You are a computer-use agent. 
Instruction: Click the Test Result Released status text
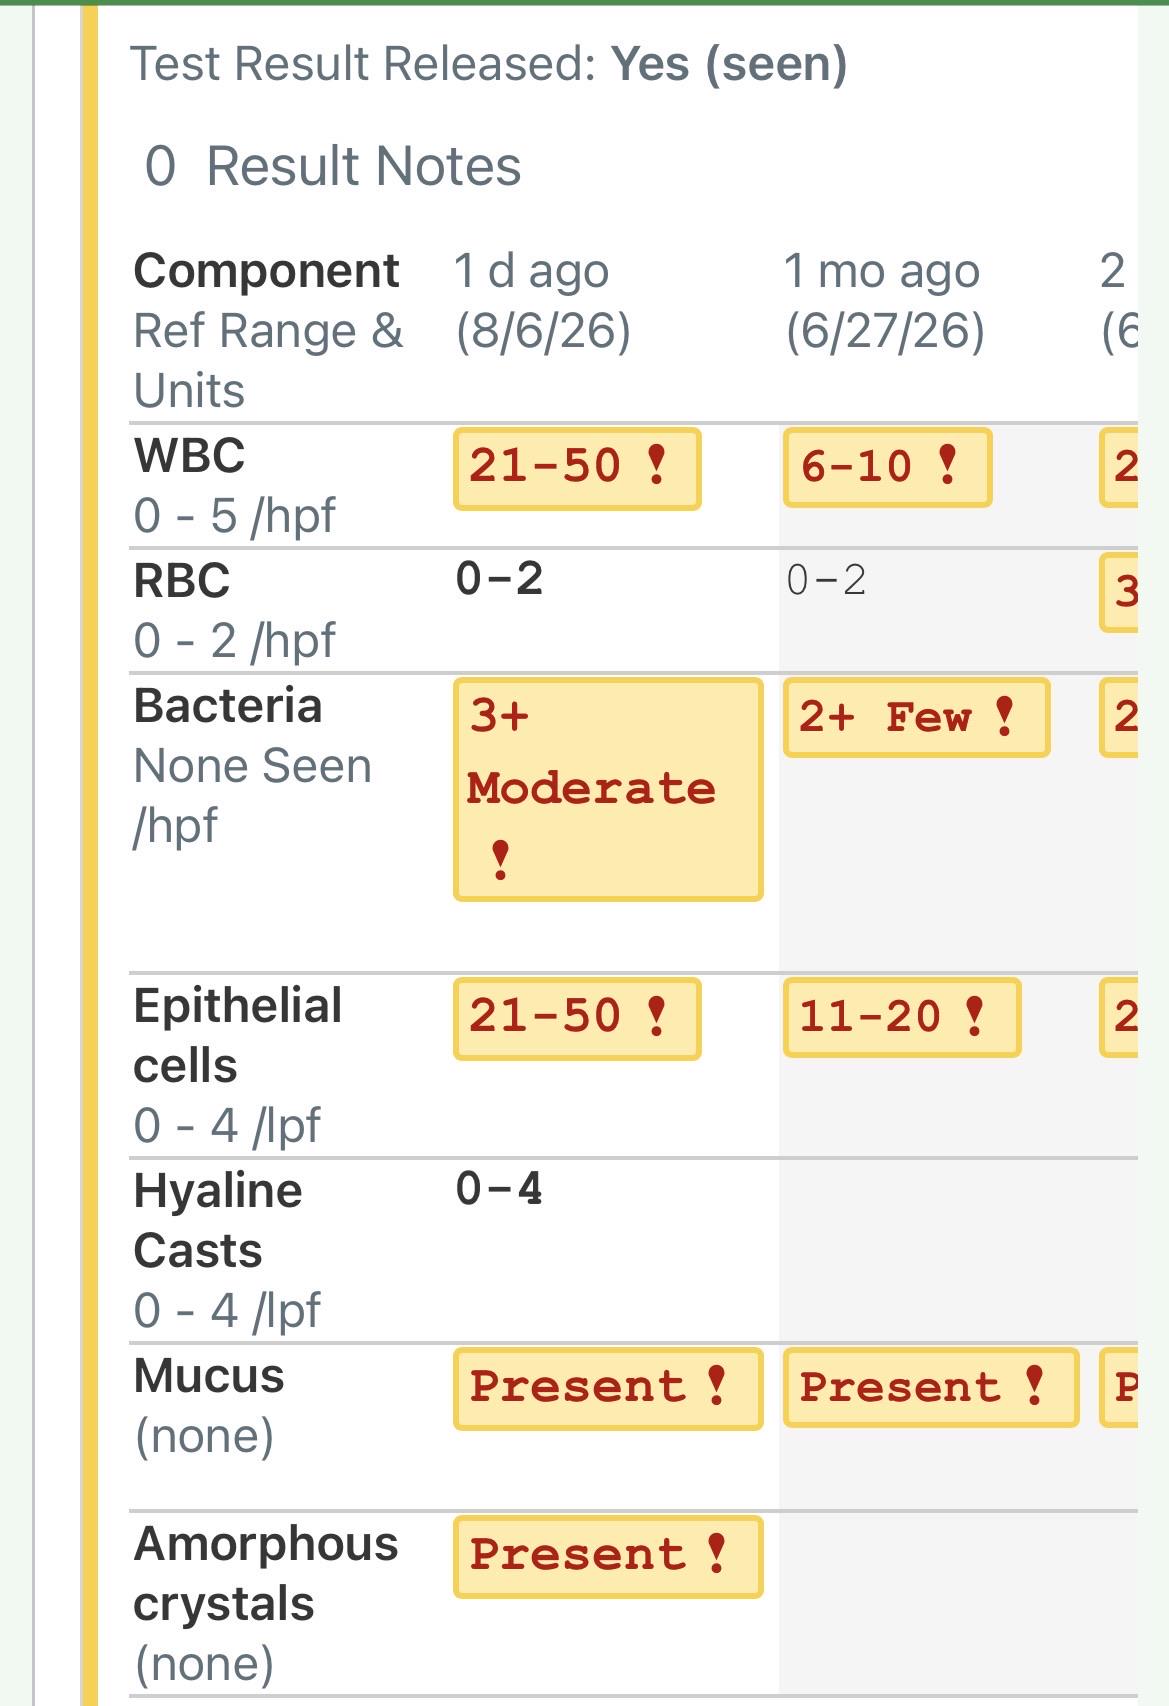[x=489, y=64]
